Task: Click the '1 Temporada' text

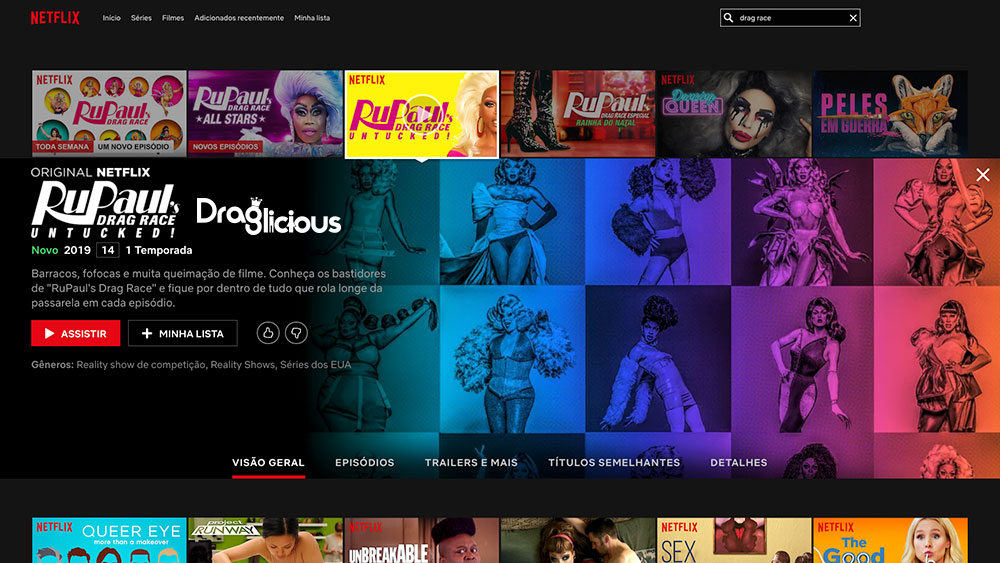Action: coord(159,251)
